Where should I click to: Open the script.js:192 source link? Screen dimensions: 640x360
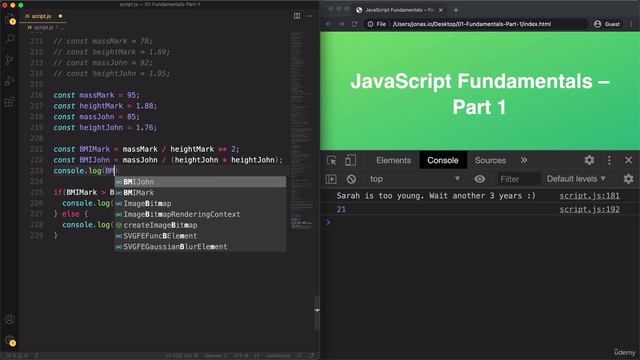[589, 209]
